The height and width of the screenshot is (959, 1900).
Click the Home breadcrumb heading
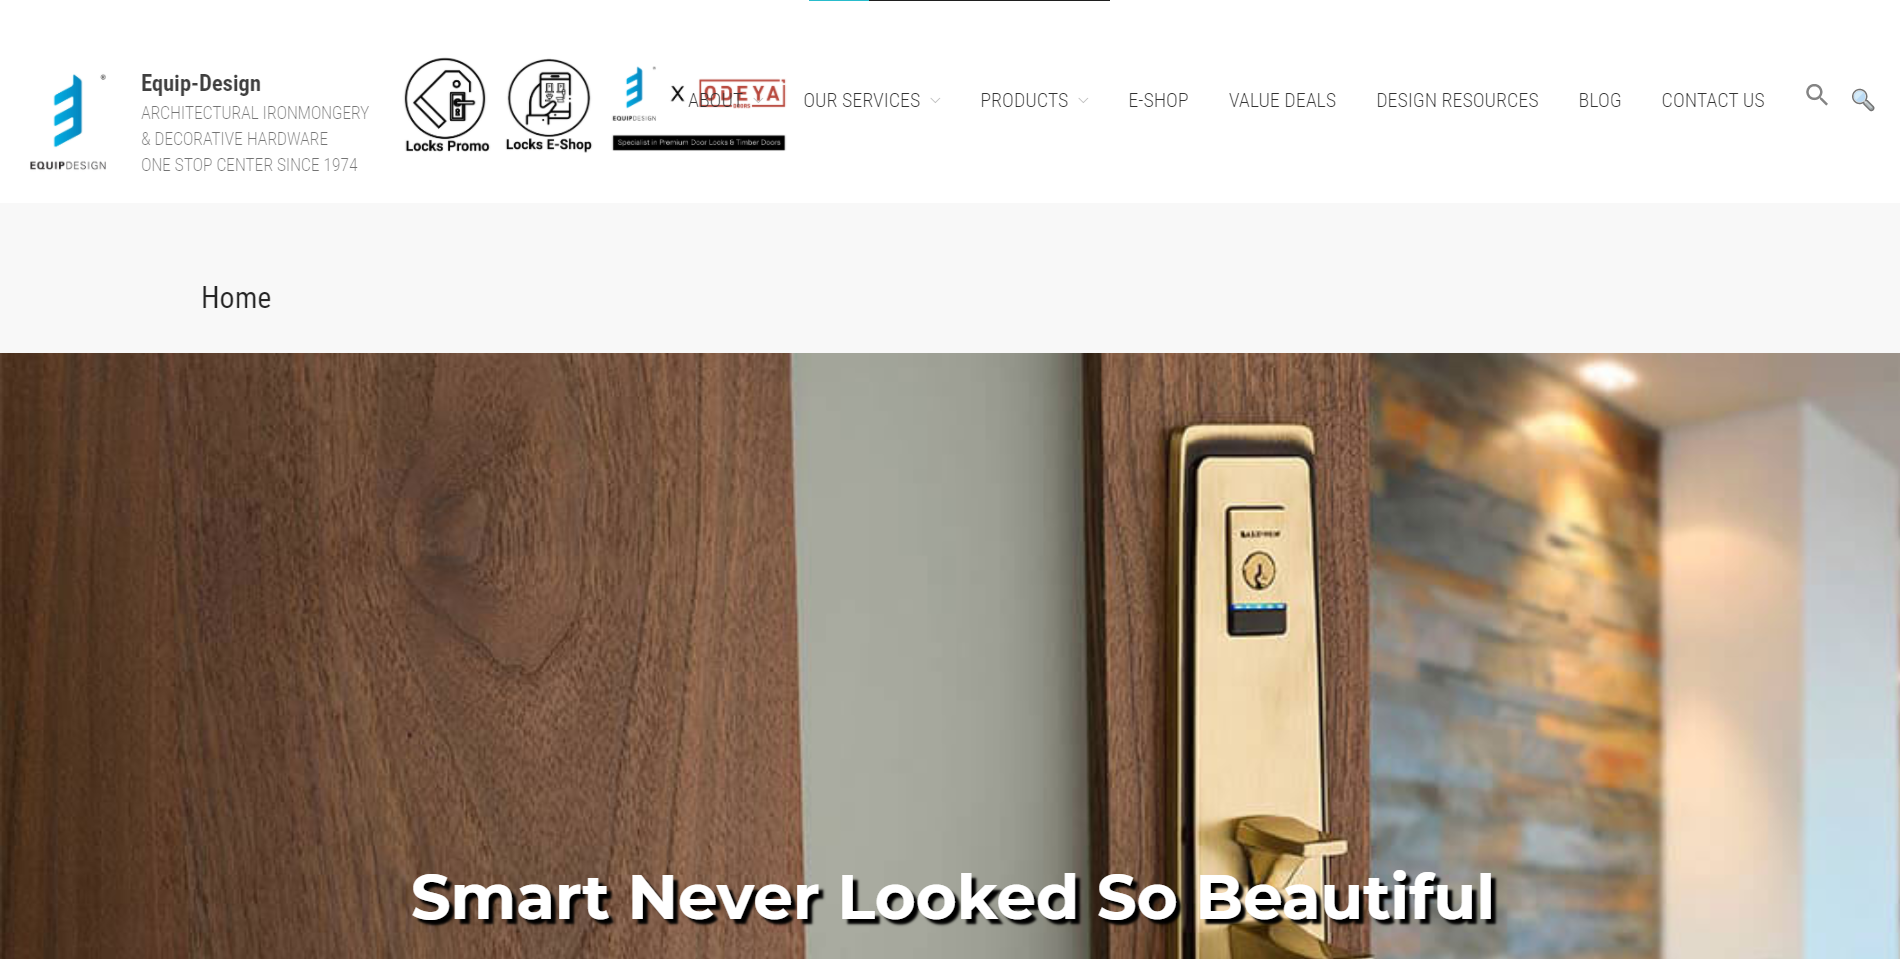[236, 298]
